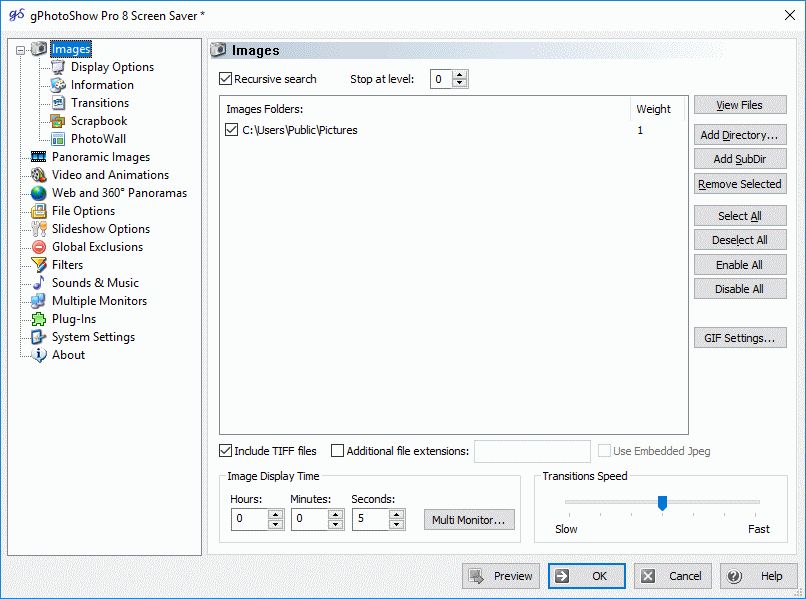
Task: Click Remove Selected button
Action: coord(740,184)
